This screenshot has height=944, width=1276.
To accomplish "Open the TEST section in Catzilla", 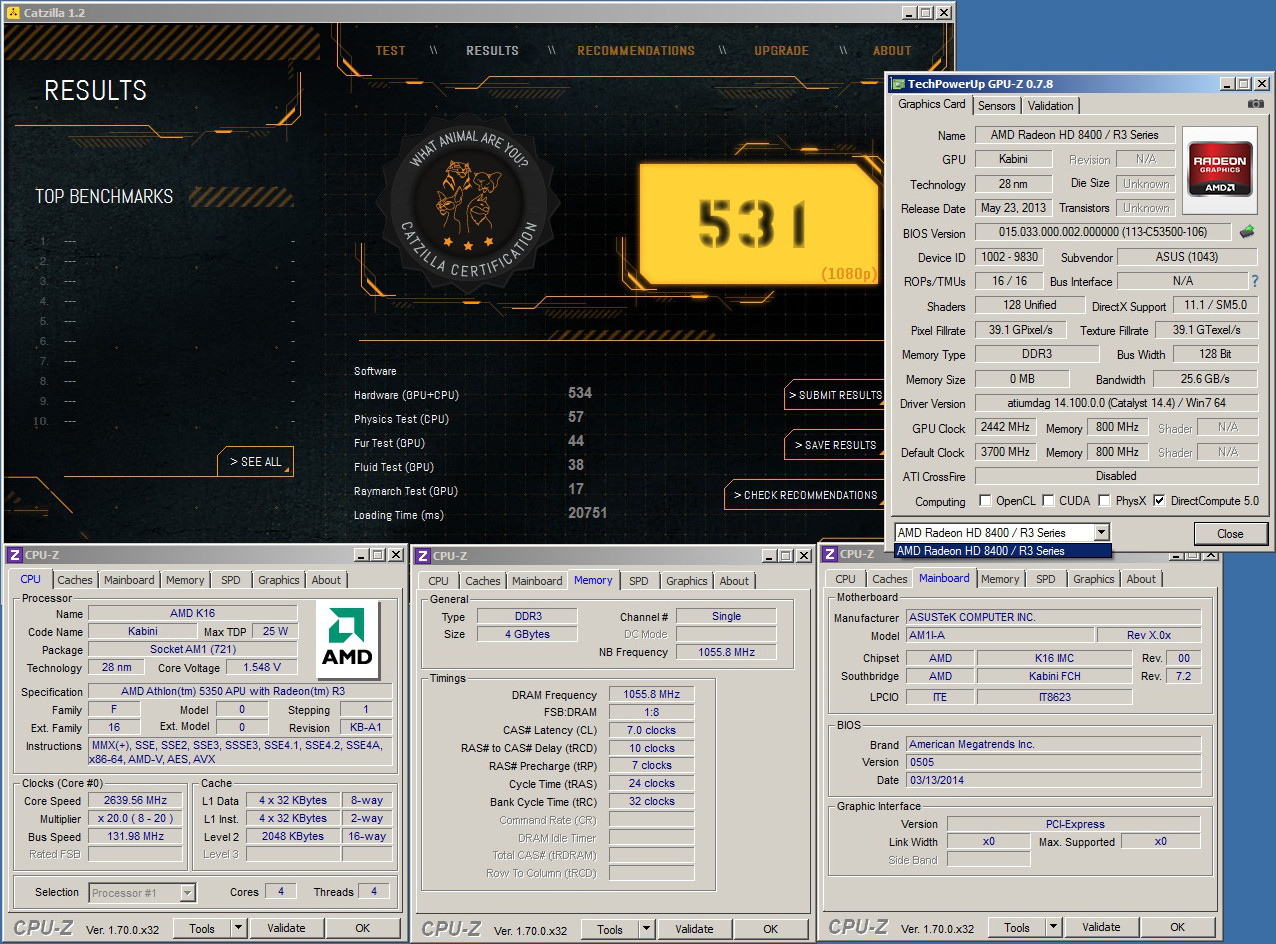I will coord(391,51).
